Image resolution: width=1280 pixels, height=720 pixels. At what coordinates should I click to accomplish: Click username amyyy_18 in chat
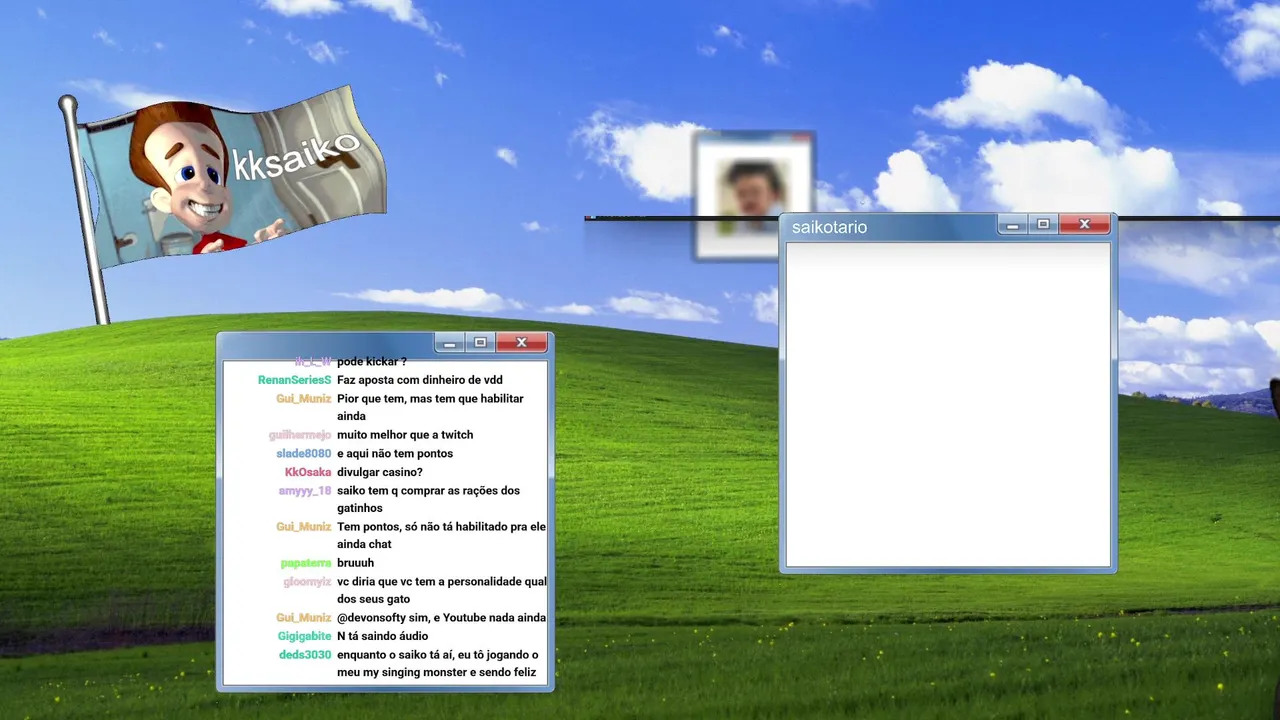coord(304,491)
